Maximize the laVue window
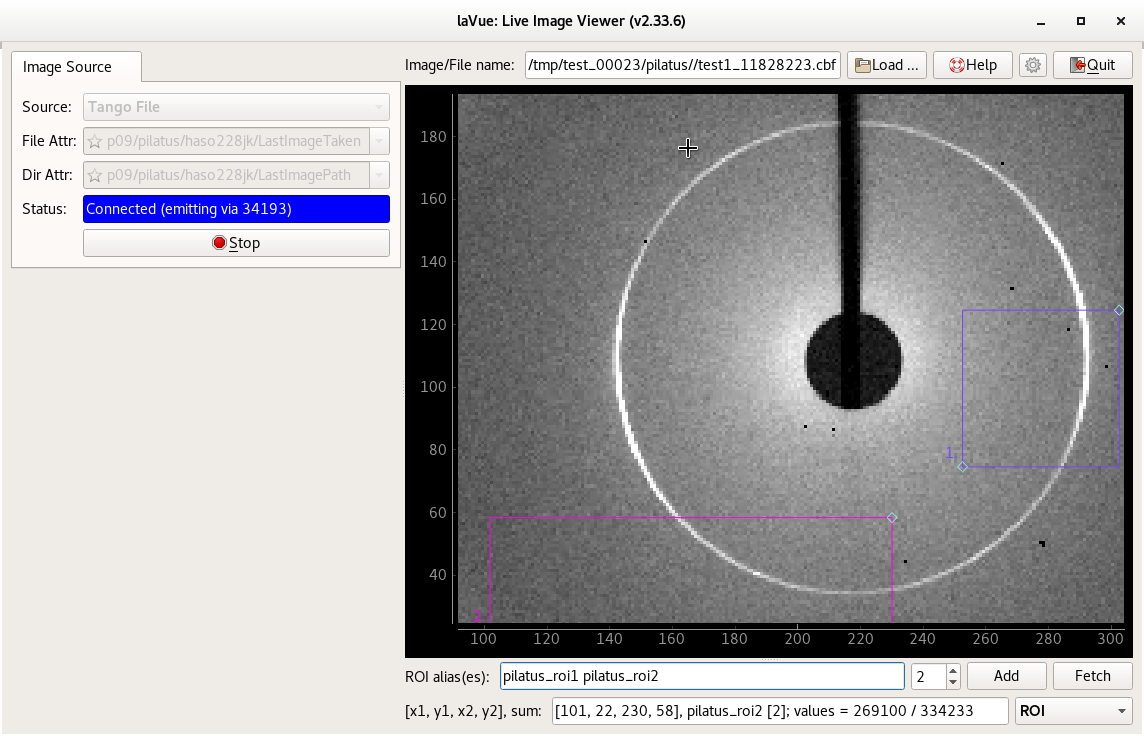This screenshot has width=1144, height=736. (1081, 20)
